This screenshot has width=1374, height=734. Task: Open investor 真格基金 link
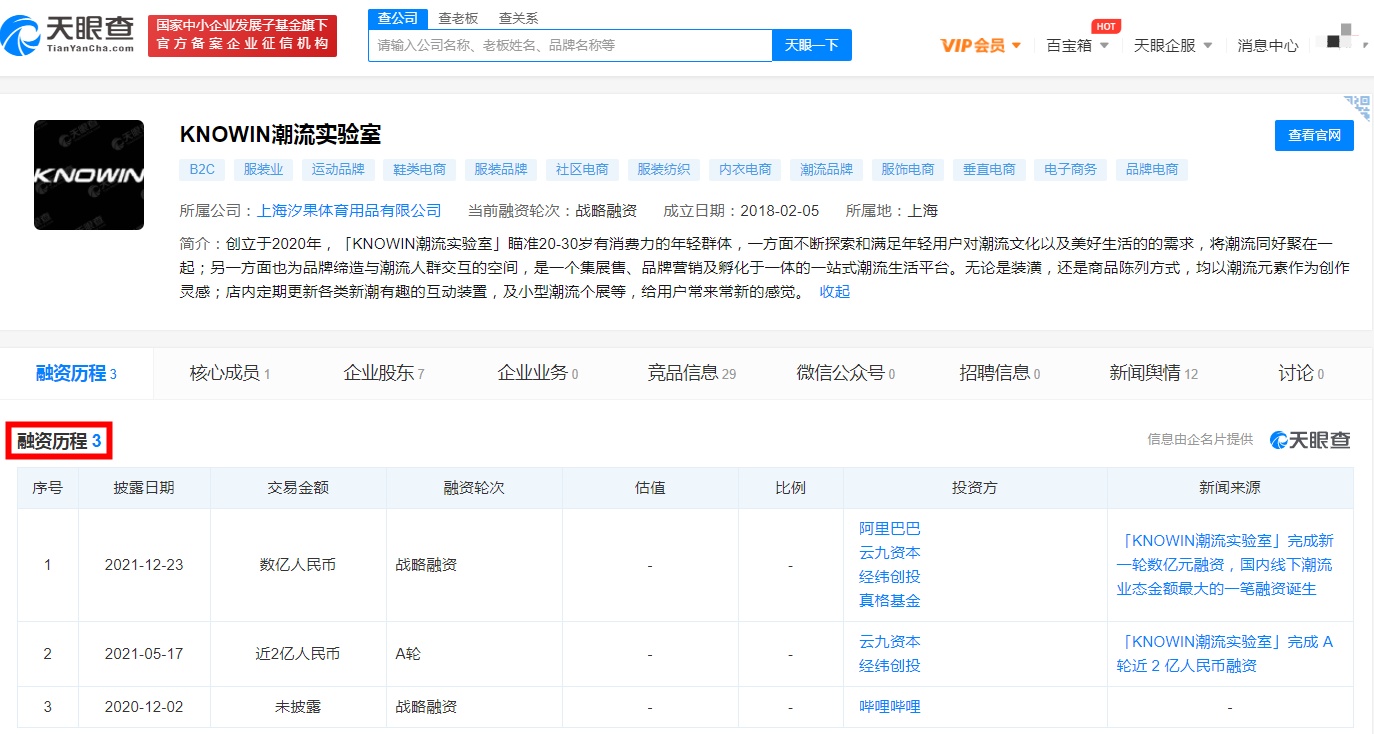(x=890, y=601)
